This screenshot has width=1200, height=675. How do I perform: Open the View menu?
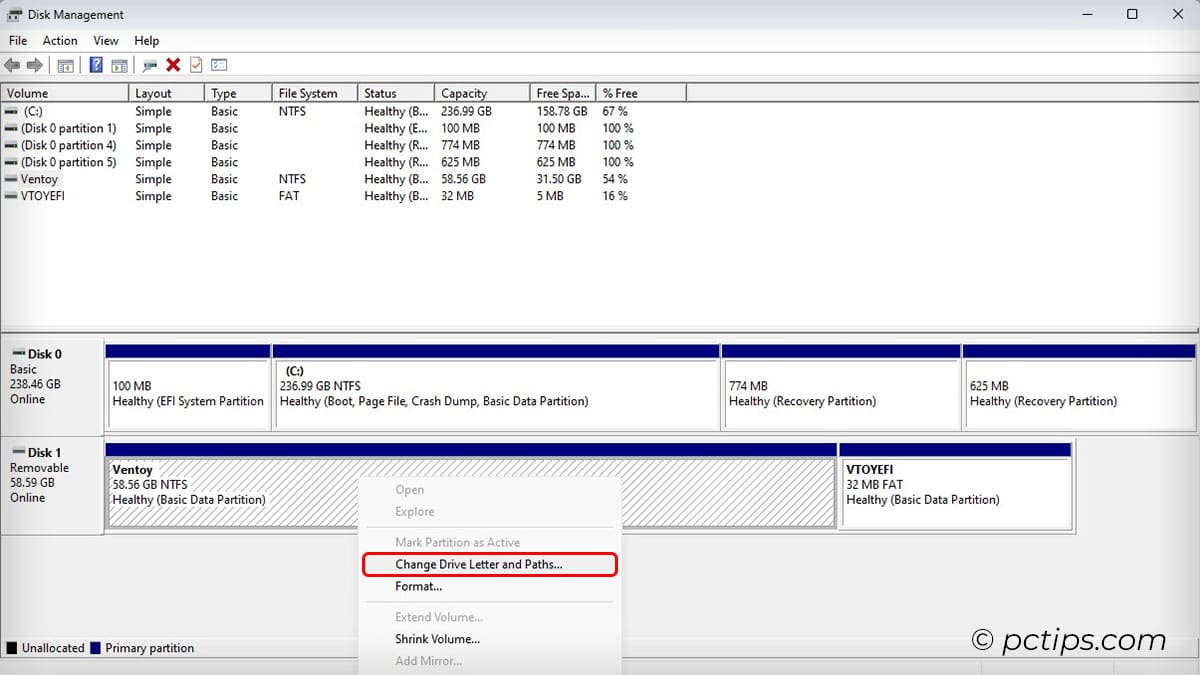tap(105, 40)
